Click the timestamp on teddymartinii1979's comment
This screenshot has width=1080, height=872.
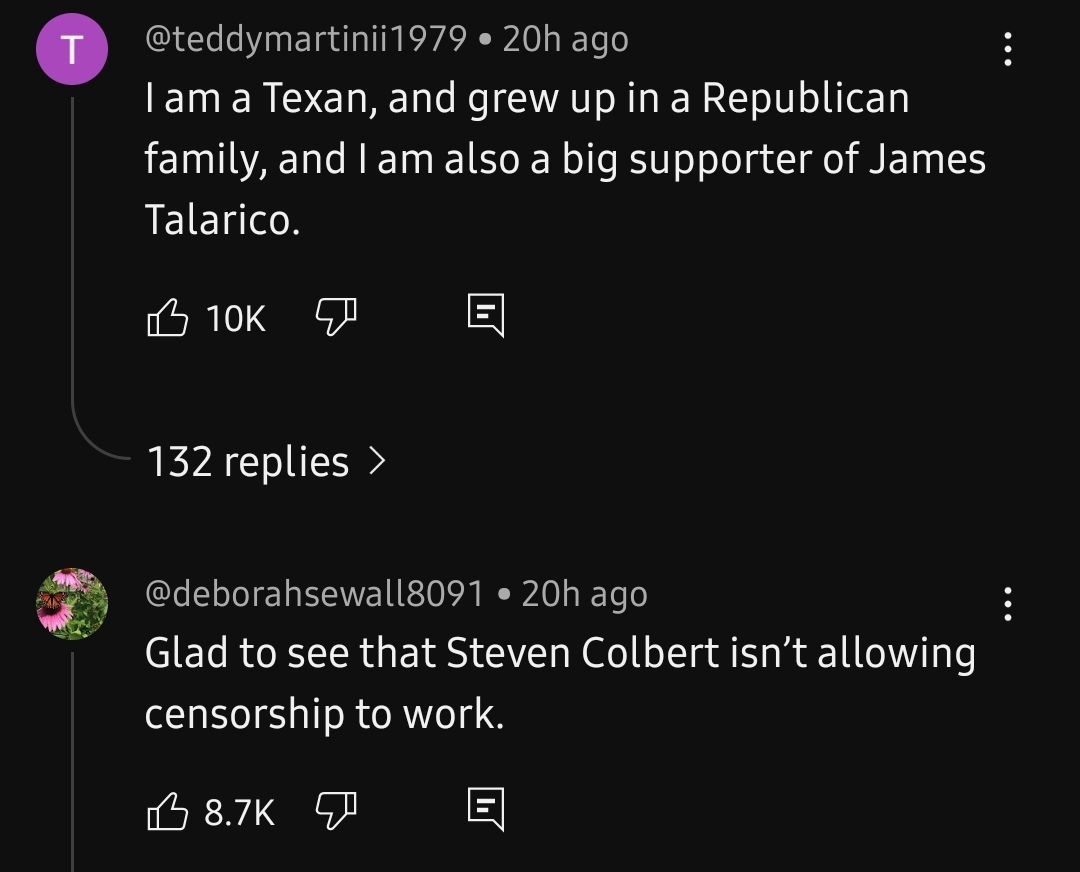(x=565, y=39)
